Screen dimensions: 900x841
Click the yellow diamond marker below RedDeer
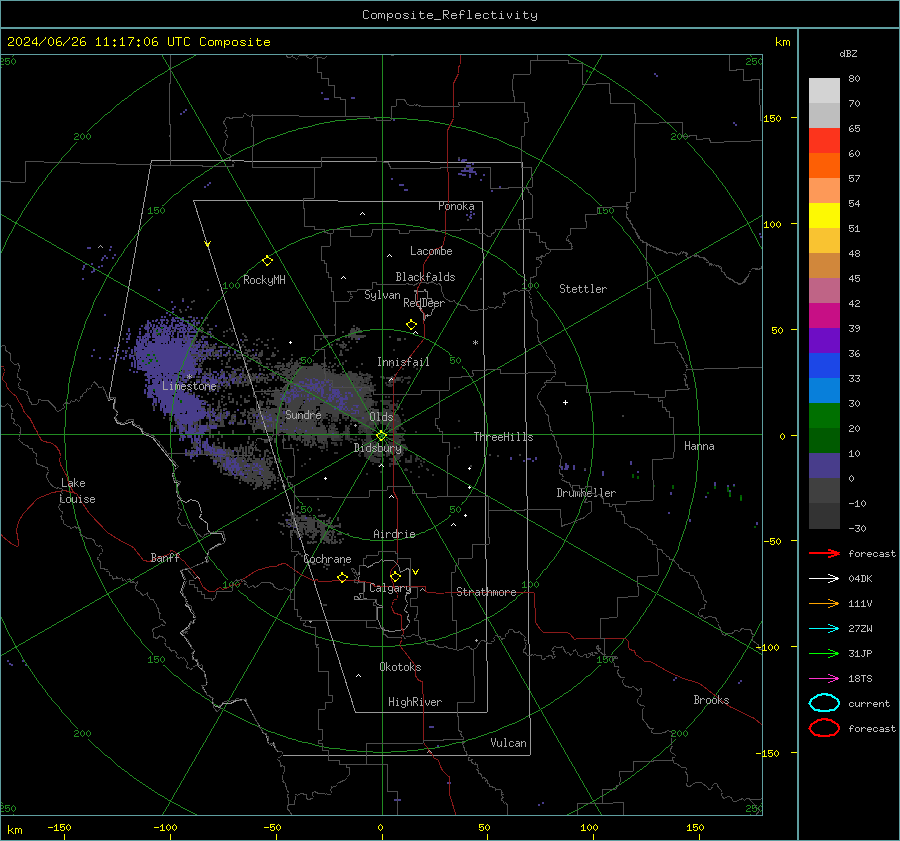pyautogui.click(x=411, y=325)
